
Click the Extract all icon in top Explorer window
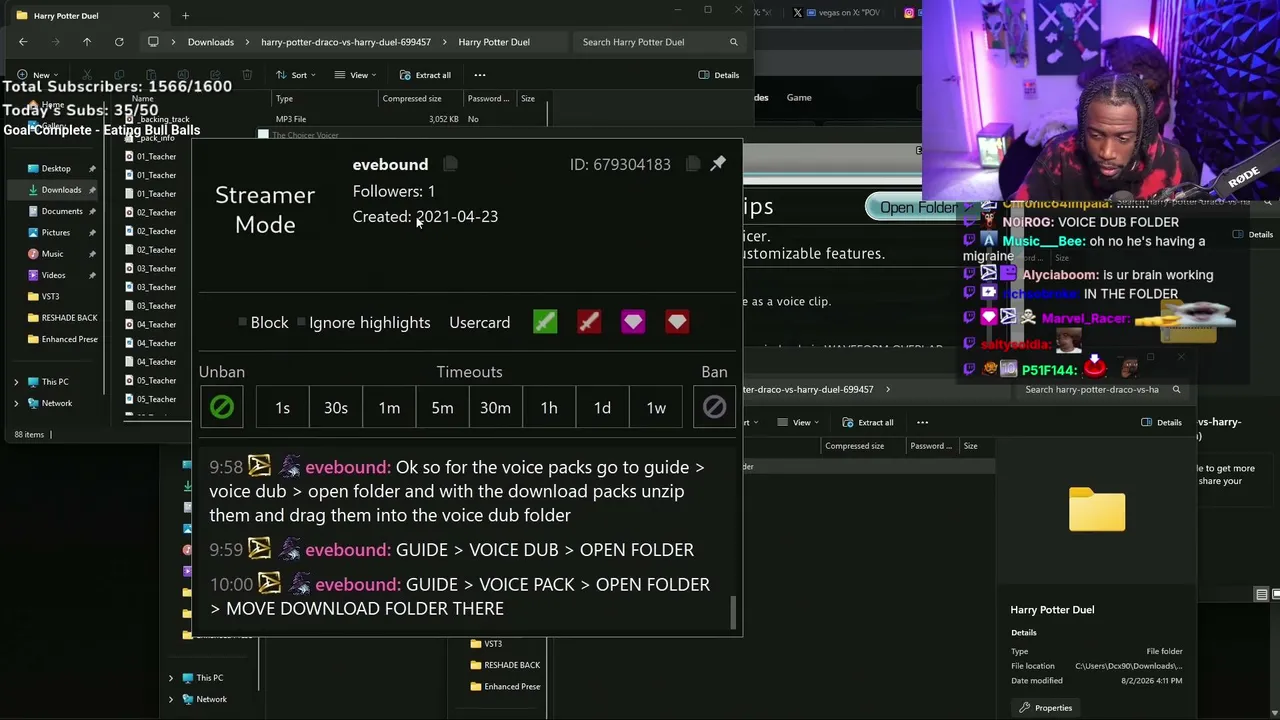point(405,75)
